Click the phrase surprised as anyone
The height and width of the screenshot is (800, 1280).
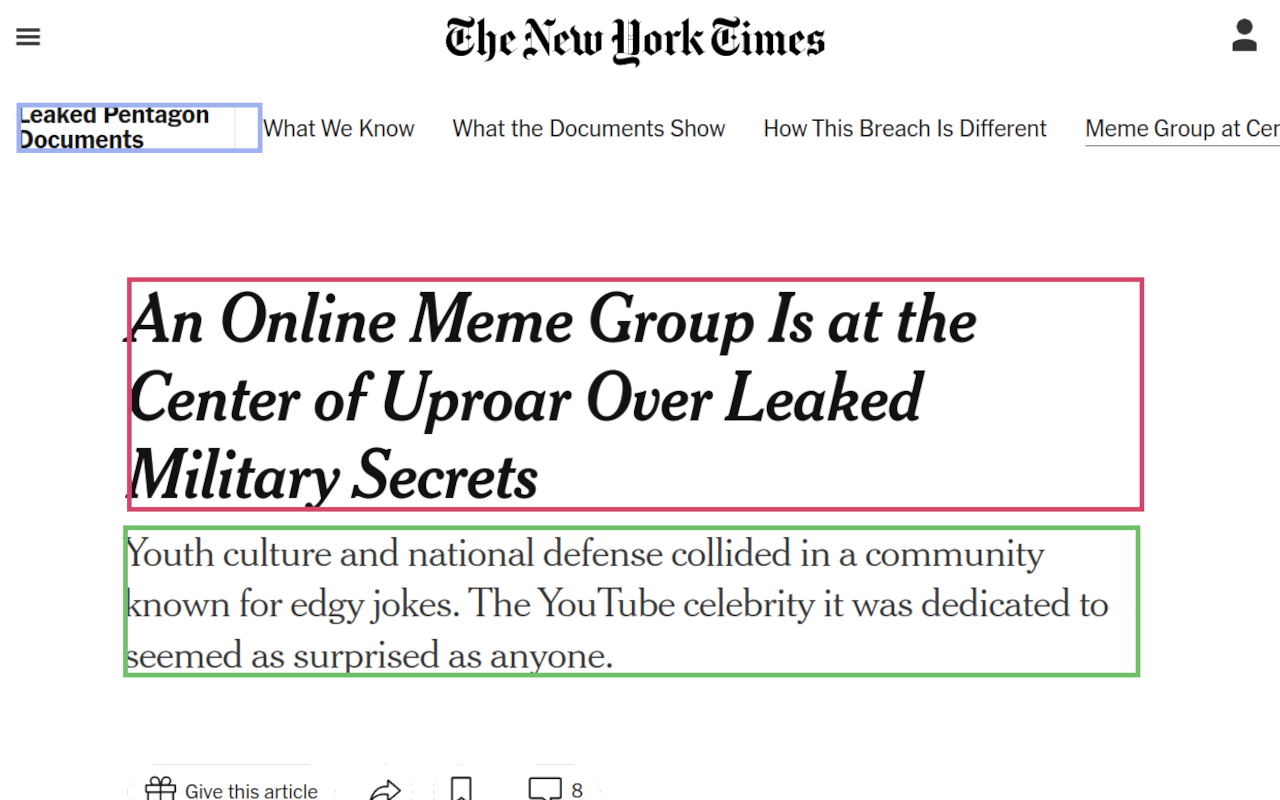tap(452, 656)
